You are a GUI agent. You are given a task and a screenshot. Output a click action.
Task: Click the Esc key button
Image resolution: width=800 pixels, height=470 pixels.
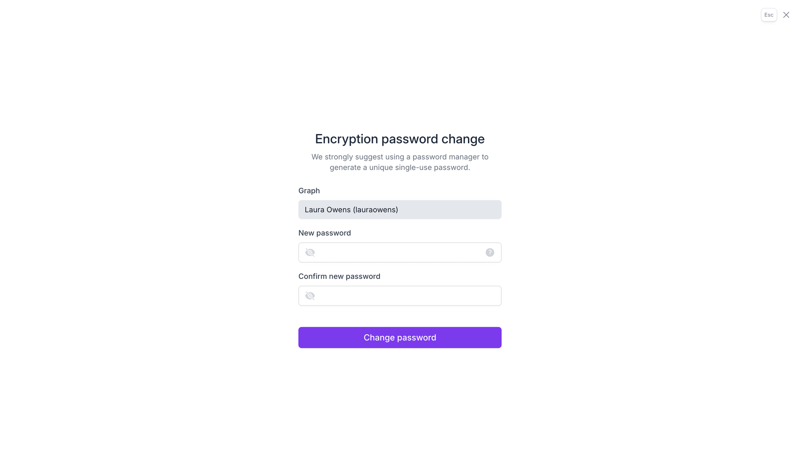point(769,15)
